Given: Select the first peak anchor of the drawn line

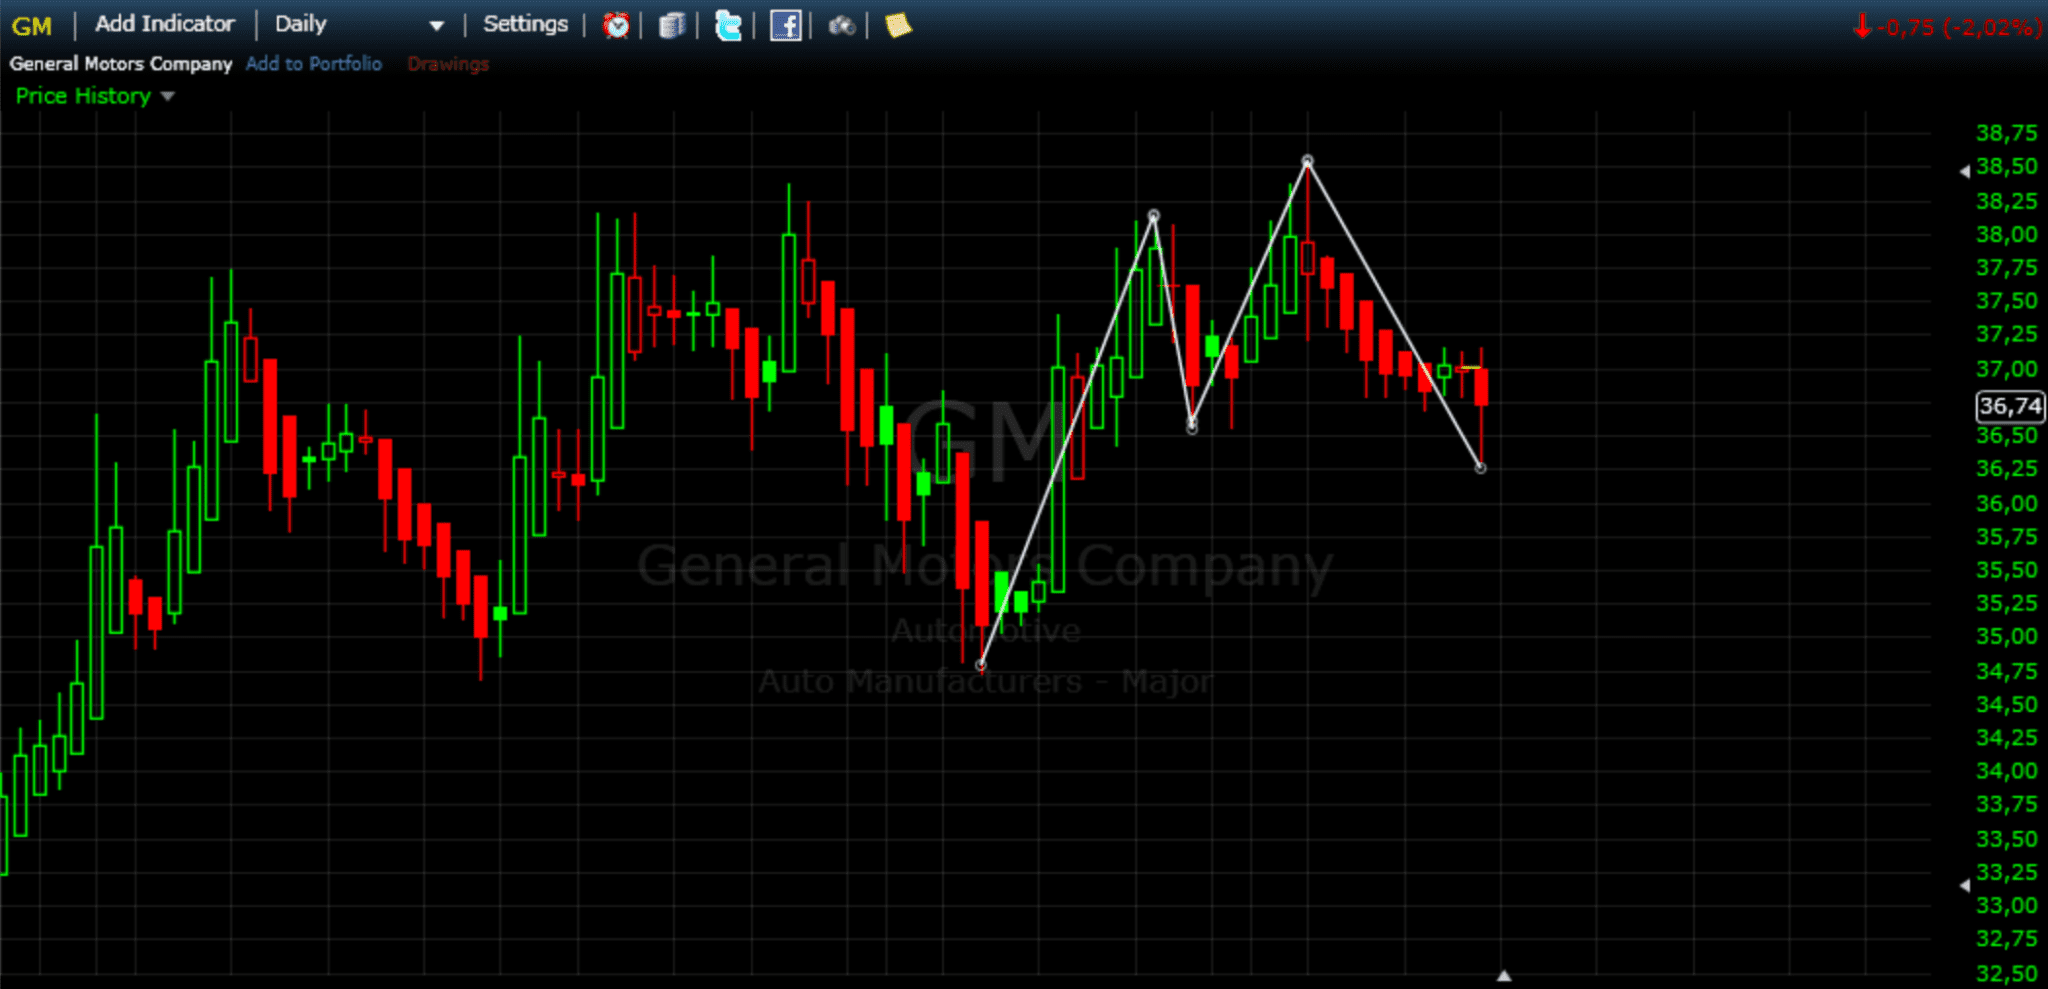Looking at the screenshot, I should [x=1153, y=216].
